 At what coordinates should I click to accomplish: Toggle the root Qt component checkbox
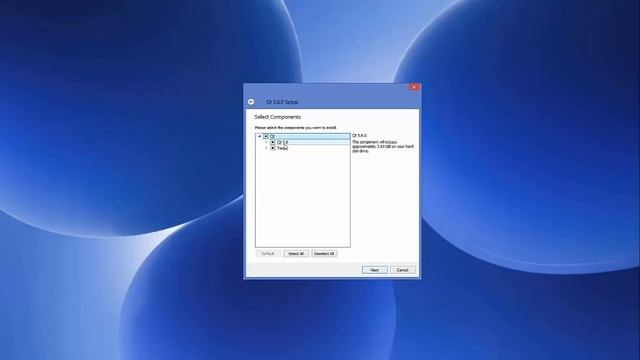[266, 136]
